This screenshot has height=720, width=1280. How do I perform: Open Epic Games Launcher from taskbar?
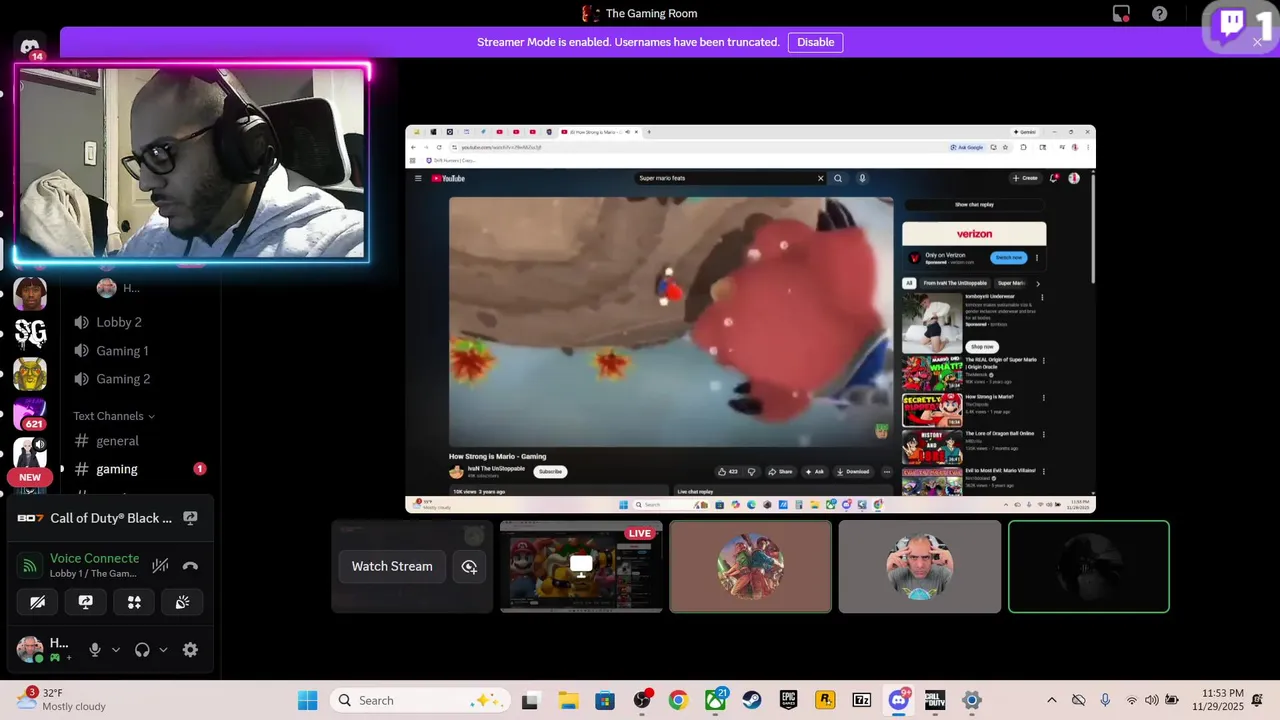(788, 700)
